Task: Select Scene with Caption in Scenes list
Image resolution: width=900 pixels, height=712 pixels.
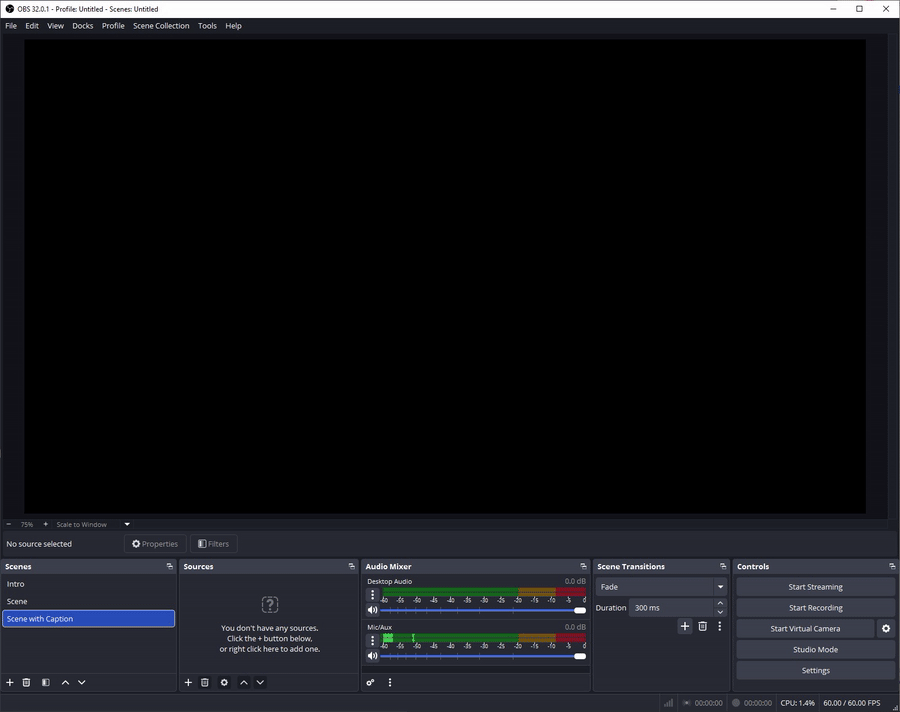Action: point(88,618)
